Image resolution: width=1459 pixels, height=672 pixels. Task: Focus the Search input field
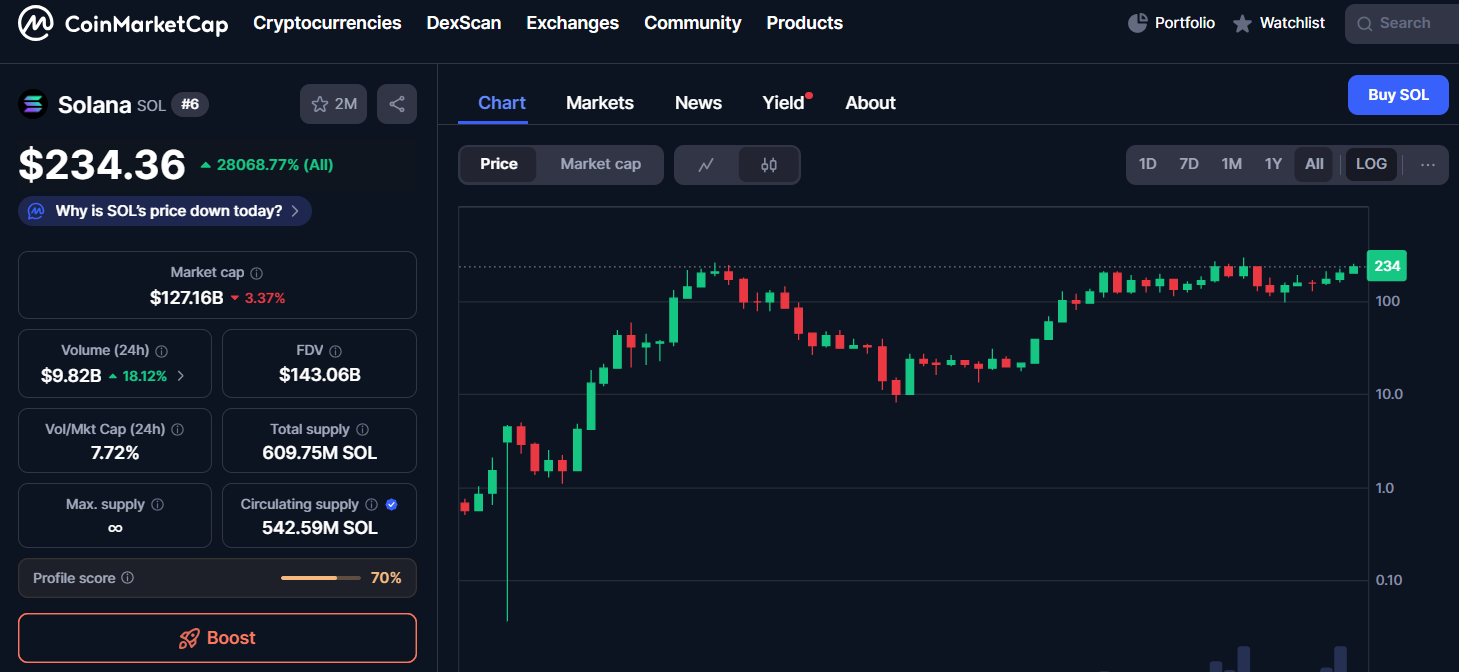click(1402, 23)
